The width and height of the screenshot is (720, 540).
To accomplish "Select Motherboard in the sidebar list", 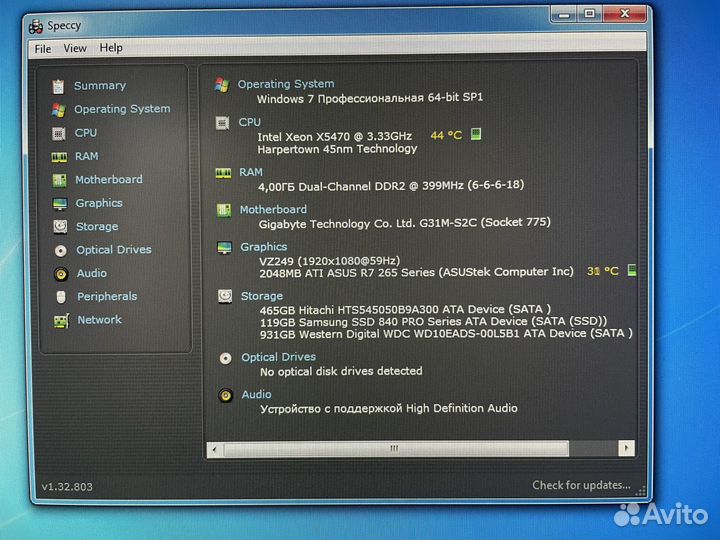I will [109, 180].
